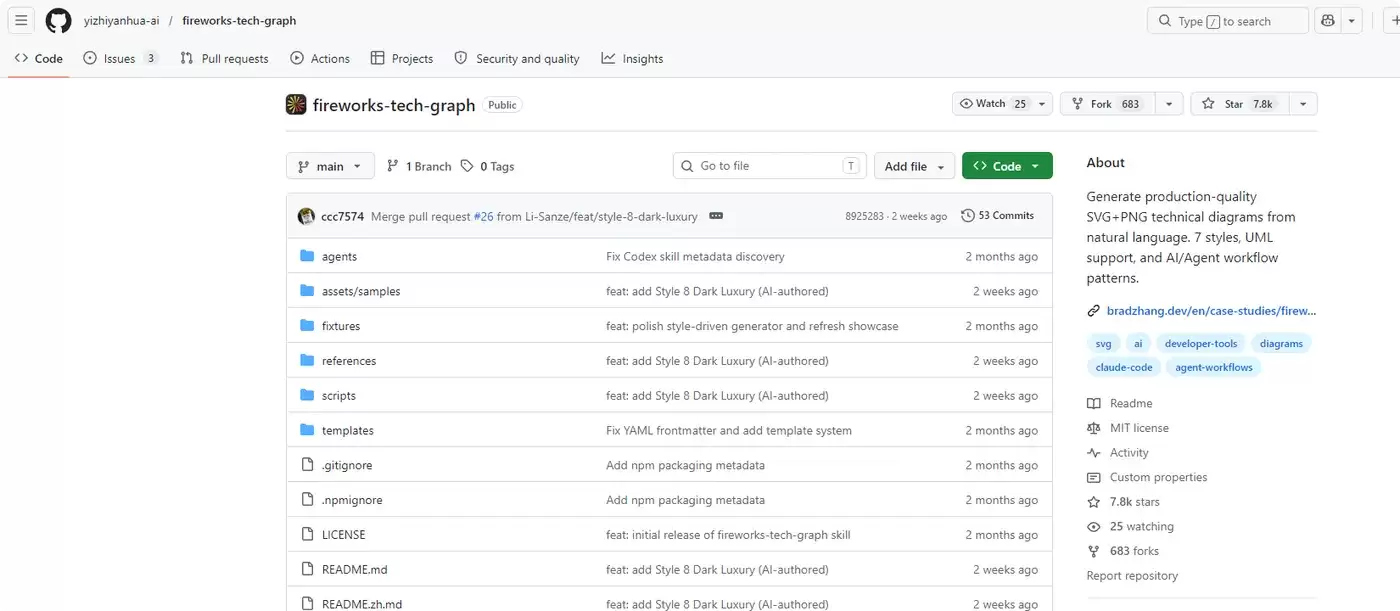Open the agents folder
1400x611 pixels.
pos(339,257)
